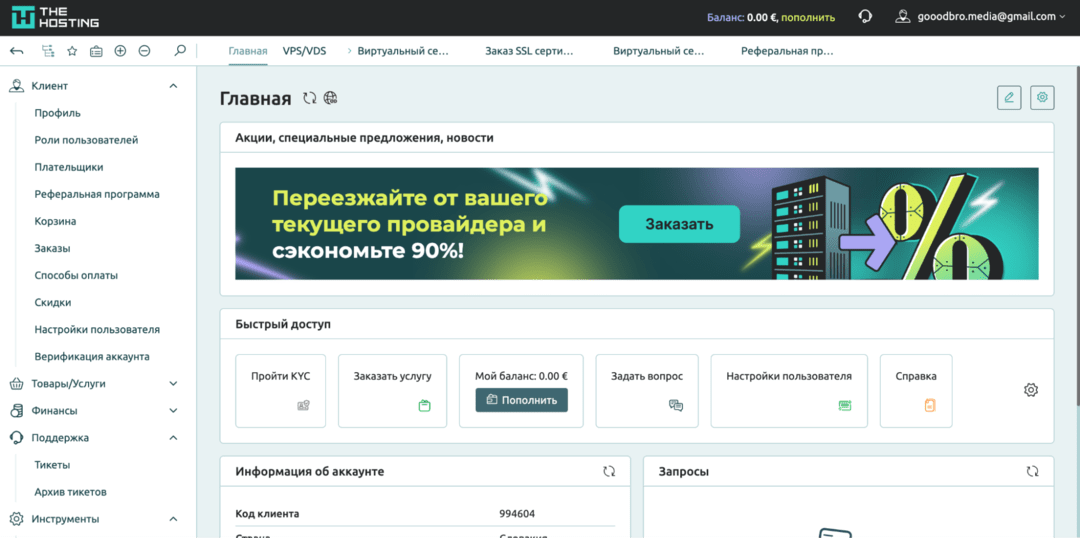The width and height of the screenshot is (1080, 538).
Task: Click the menu tree structure icon
Action: tap(48, 51)
